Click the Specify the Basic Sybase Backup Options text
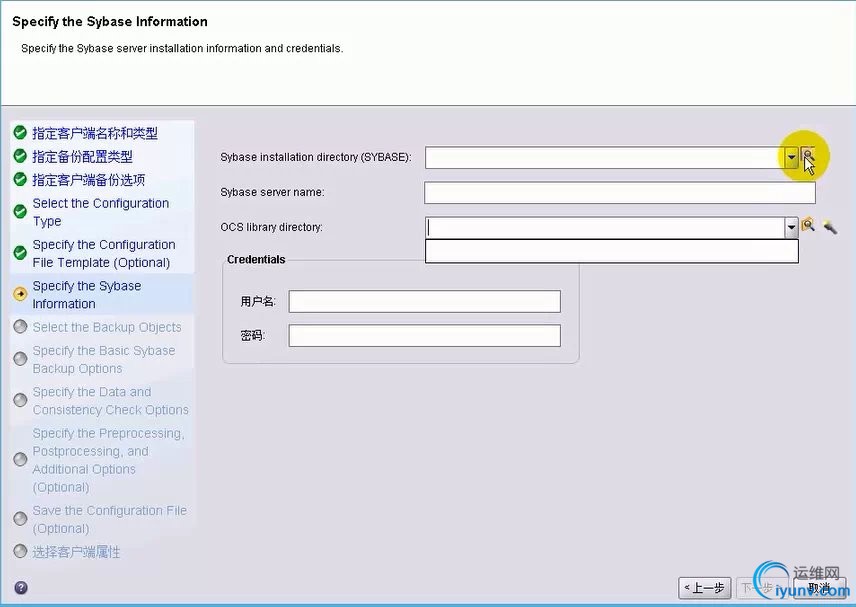856x607 pixels. (x=104, y=359)
